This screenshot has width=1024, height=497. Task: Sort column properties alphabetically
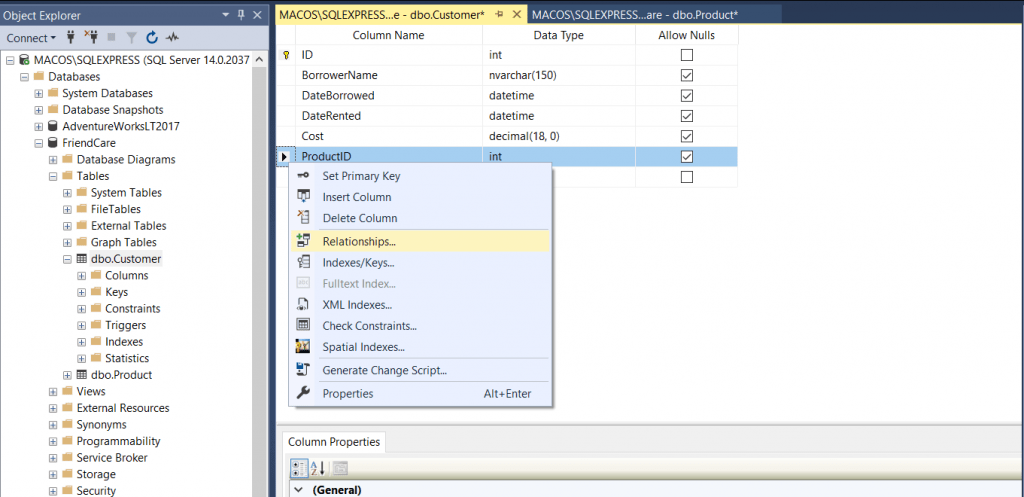[319, 467]
